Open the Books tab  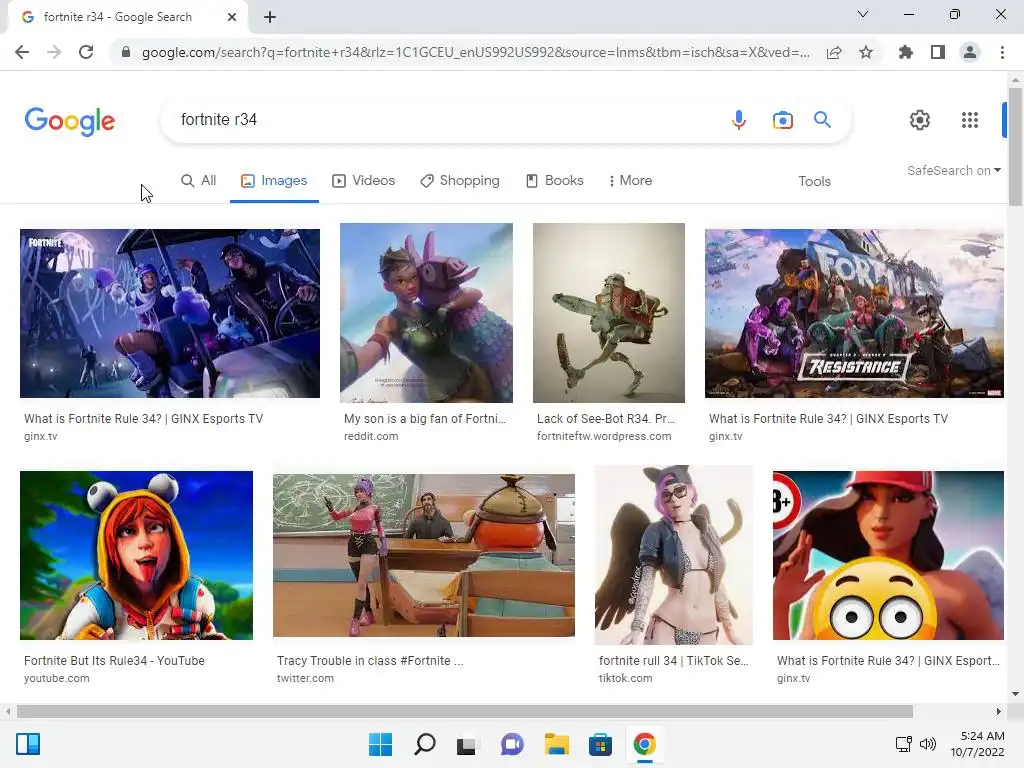click(x=554, y=181)
